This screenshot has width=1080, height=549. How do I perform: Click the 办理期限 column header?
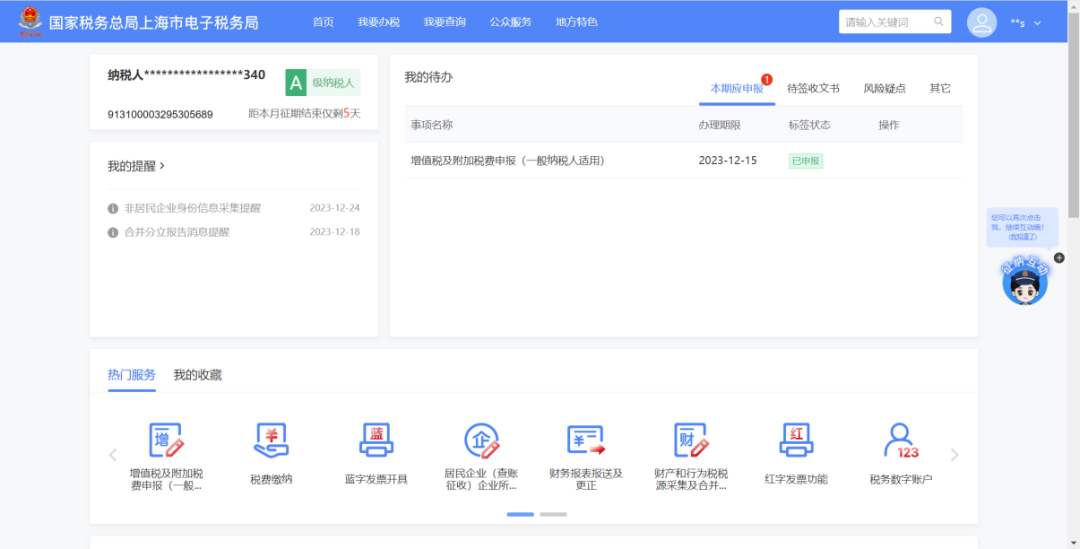coord(720,125)
